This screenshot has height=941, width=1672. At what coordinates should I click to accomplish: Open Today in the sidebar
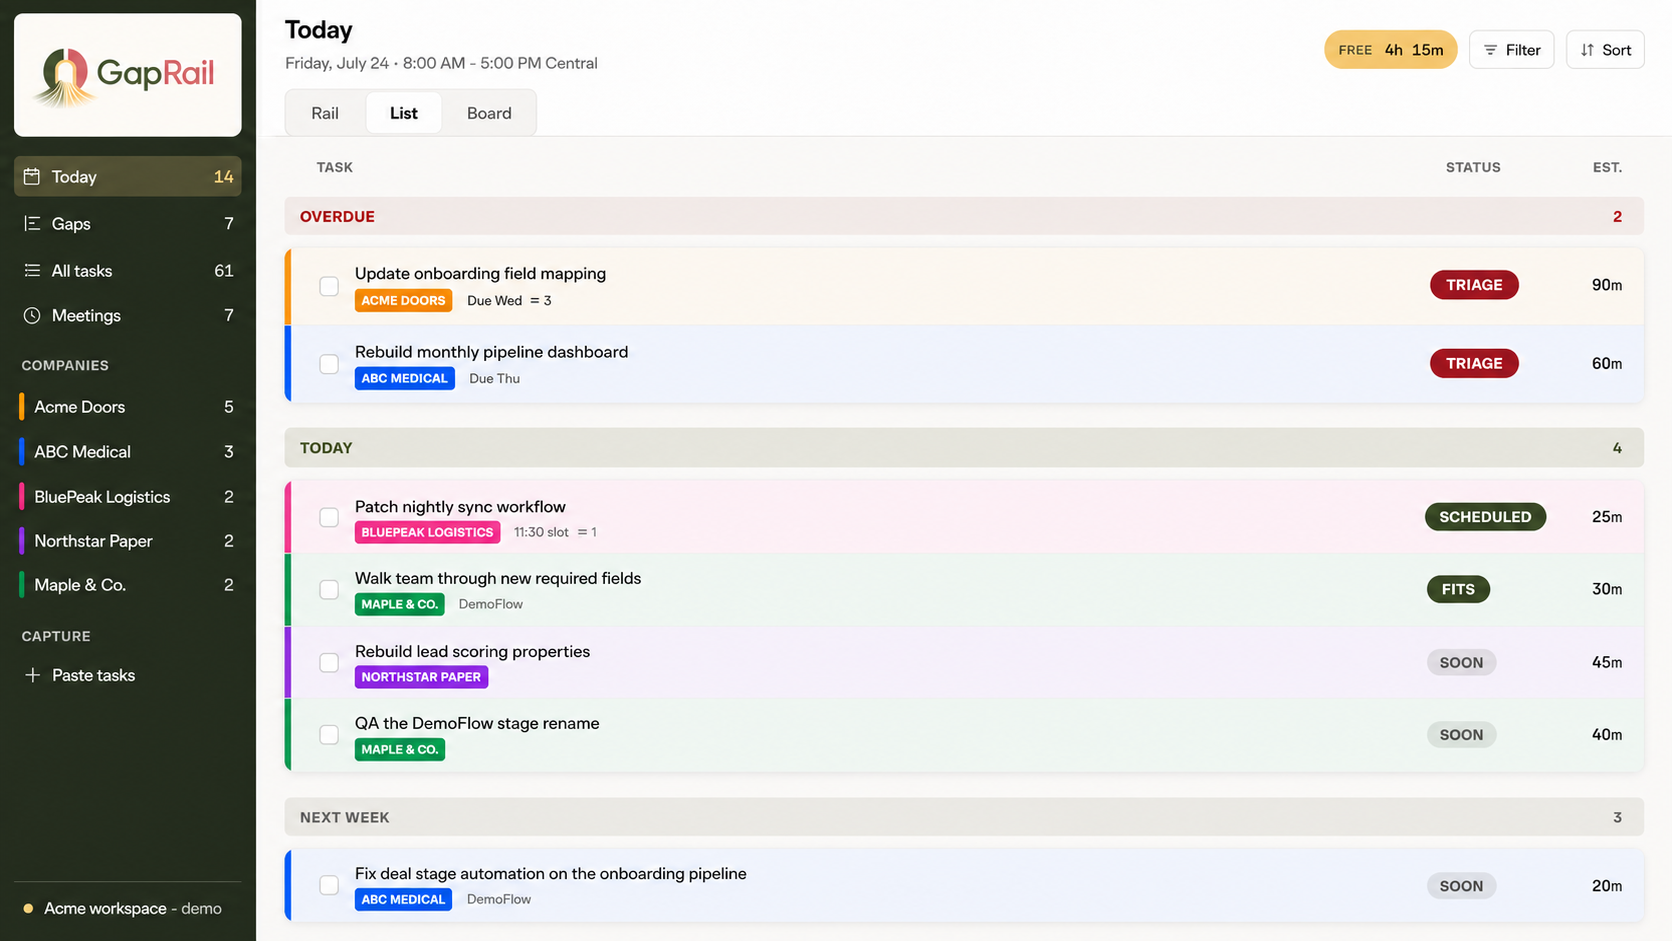click(127, 177)
